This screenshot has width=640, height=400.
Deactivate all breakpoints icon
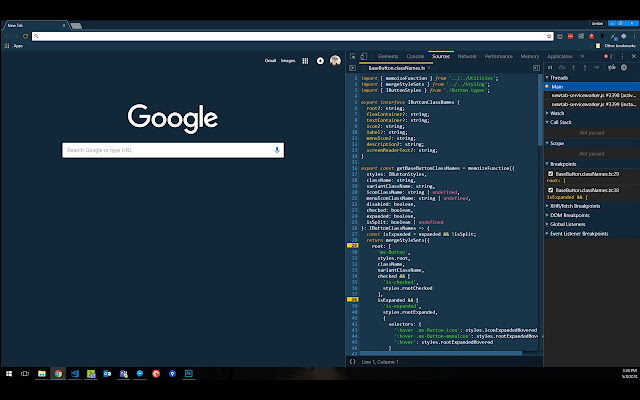(x=611, y=67)
